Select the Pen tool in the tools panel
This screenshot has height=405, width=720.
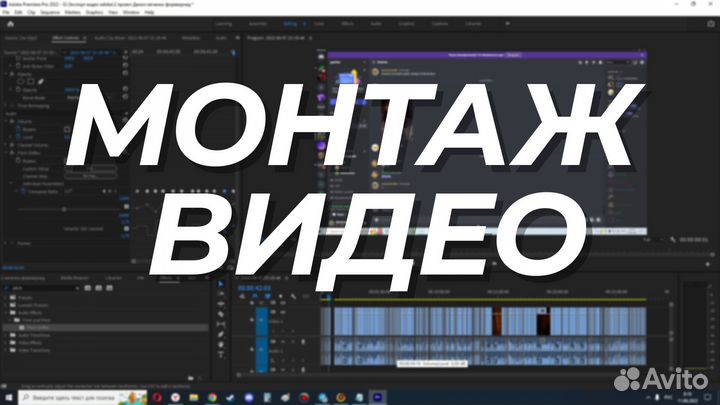click(x=221, y=334)
